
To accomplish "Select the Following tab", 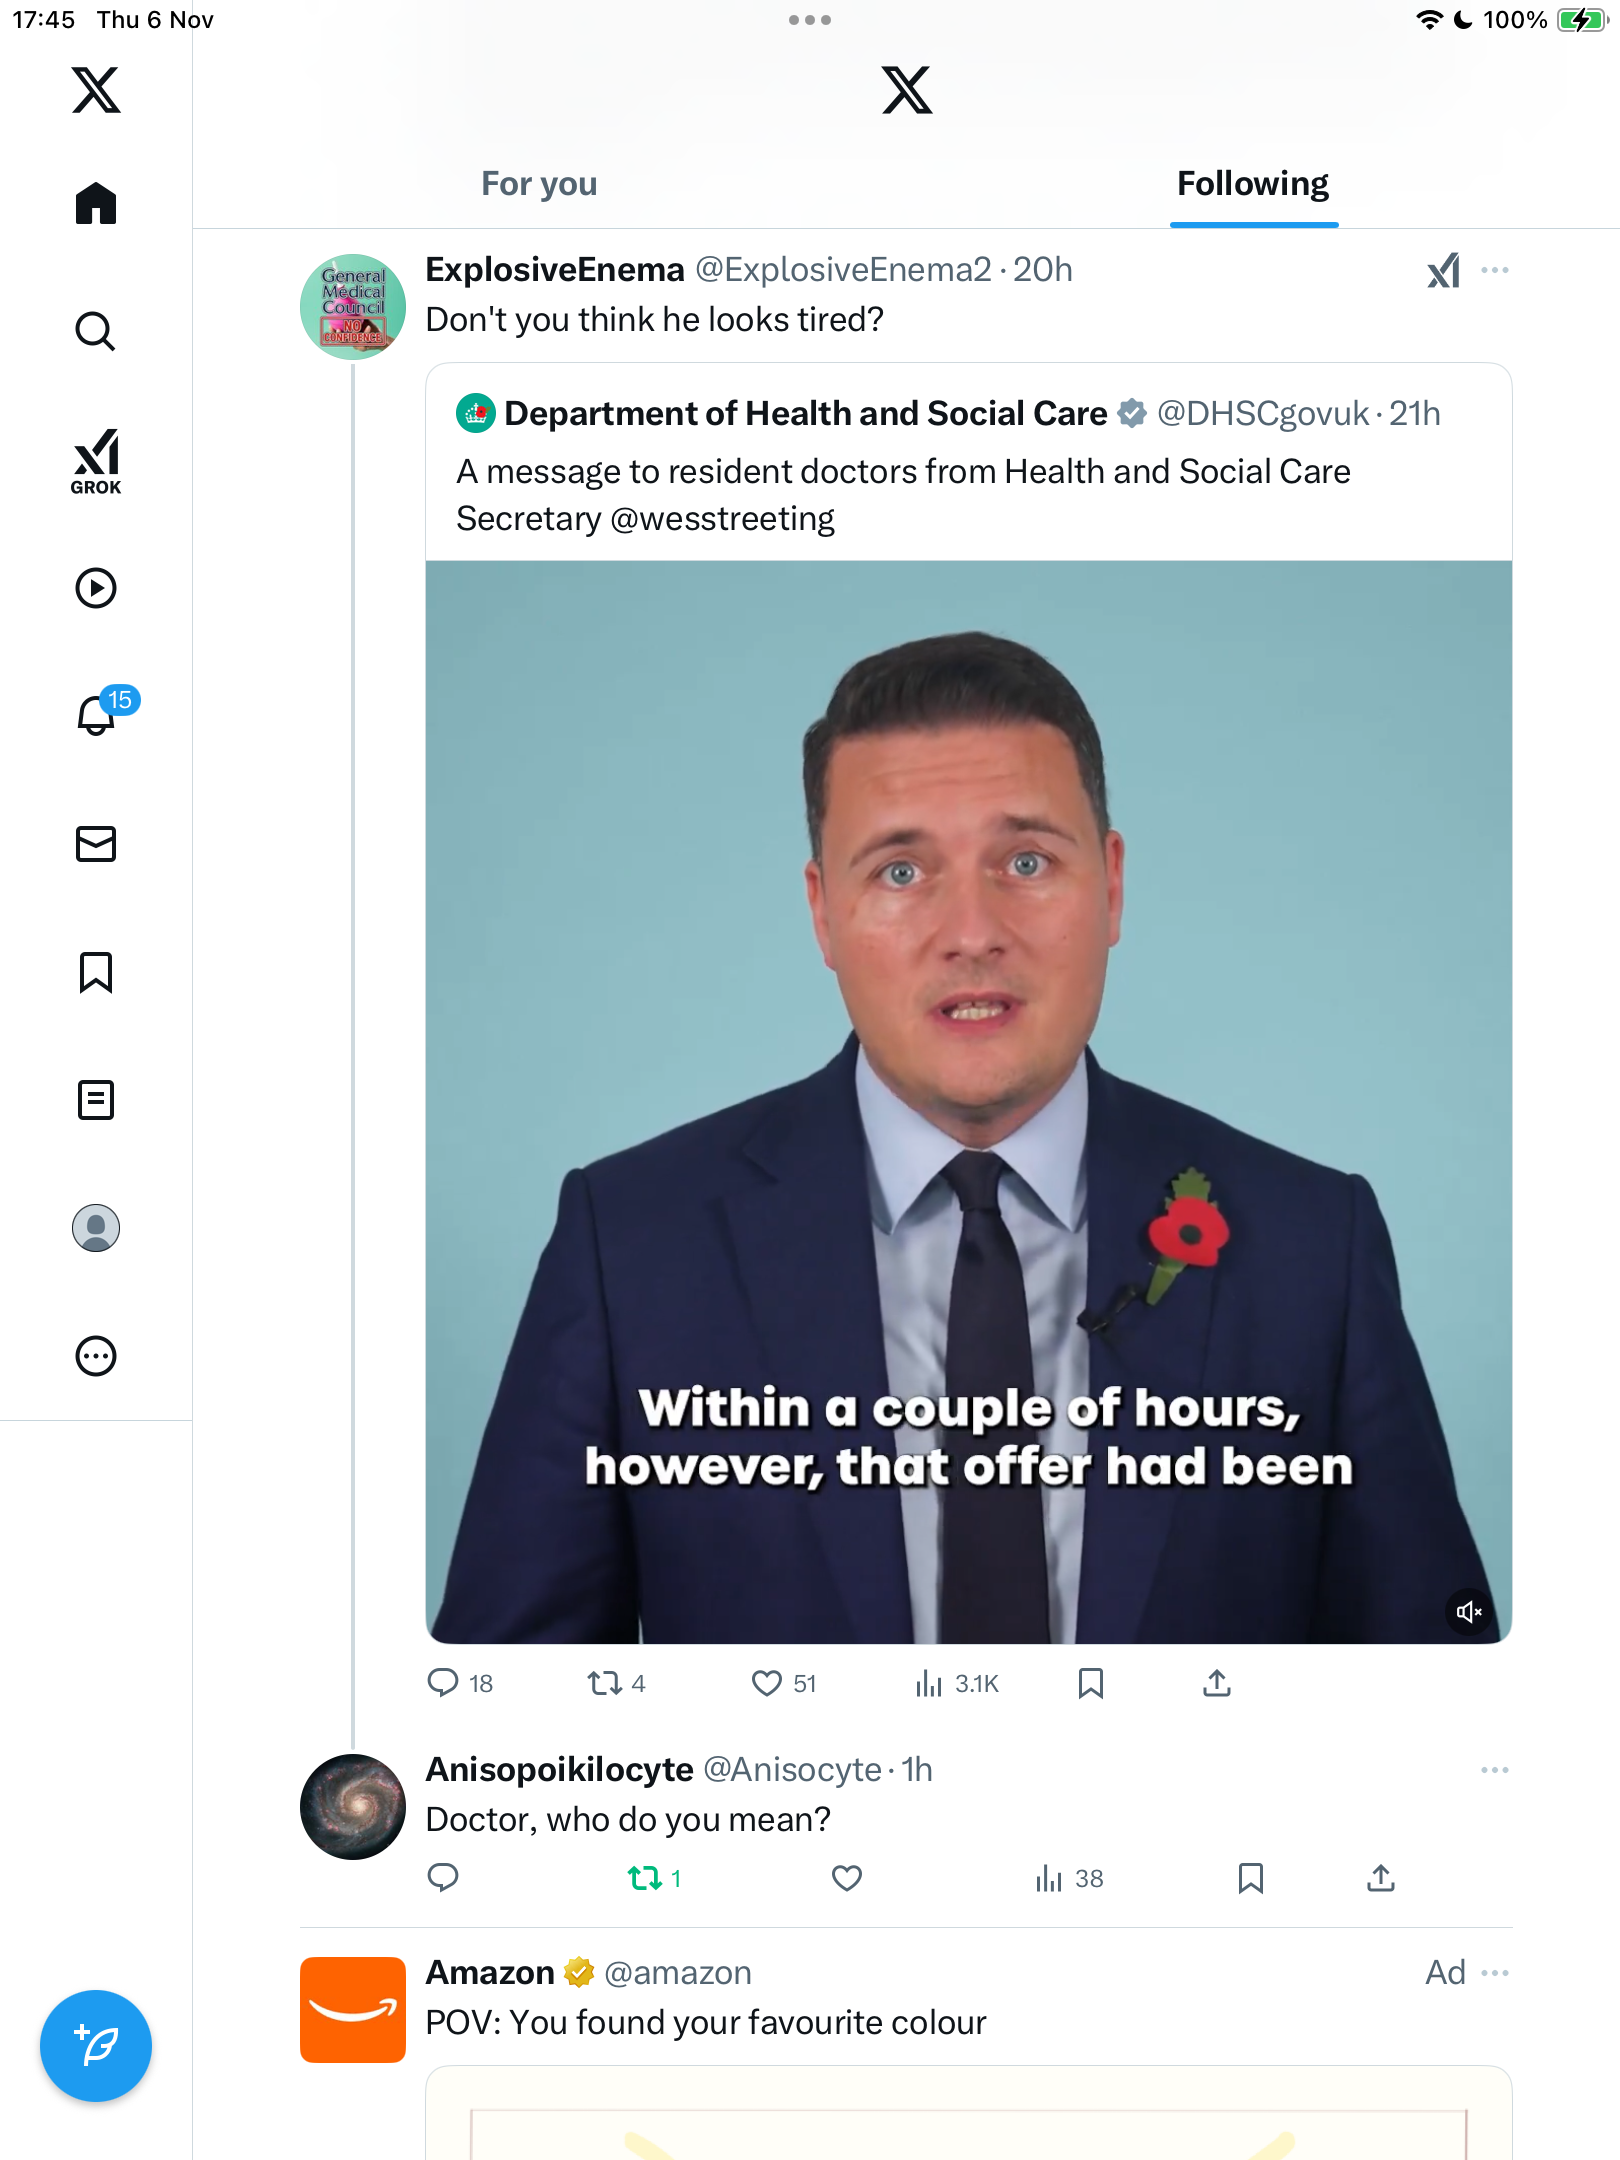I will 1253,184.
